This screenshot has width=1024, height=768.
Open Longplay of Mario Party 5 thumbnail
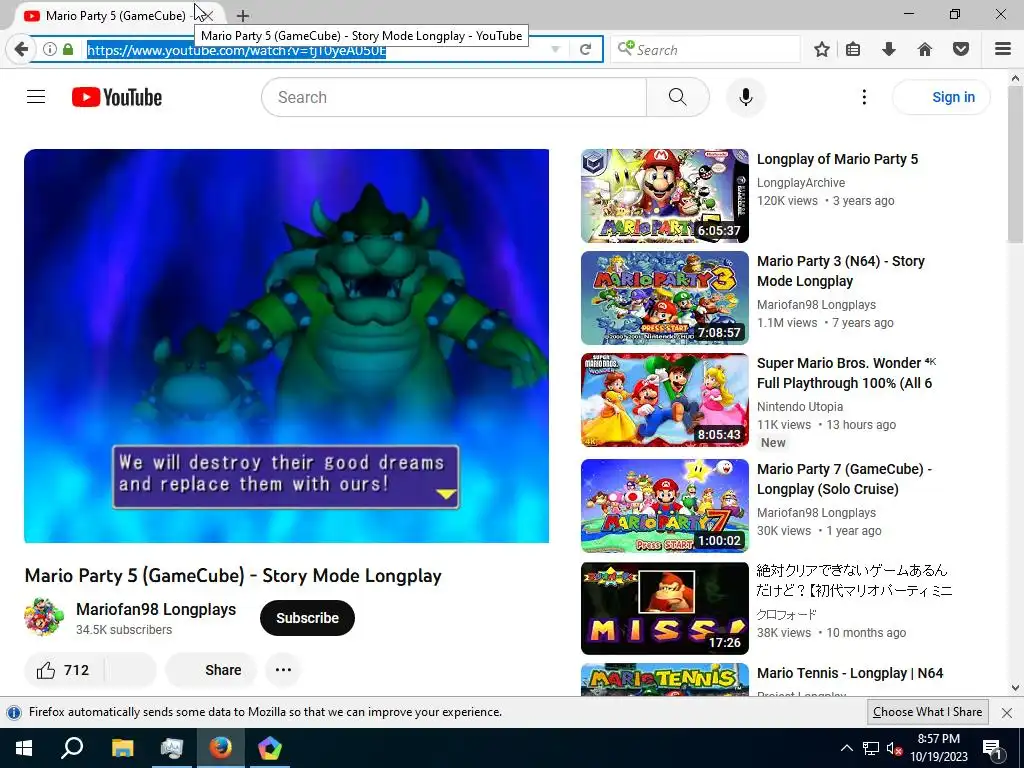pyautogui.click(x=664, y=196)
